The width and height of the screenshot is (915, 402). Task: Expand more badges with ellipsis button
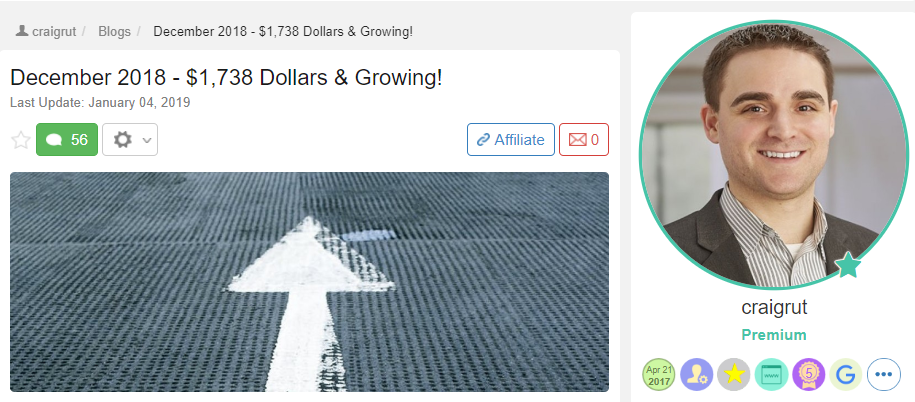884,375
